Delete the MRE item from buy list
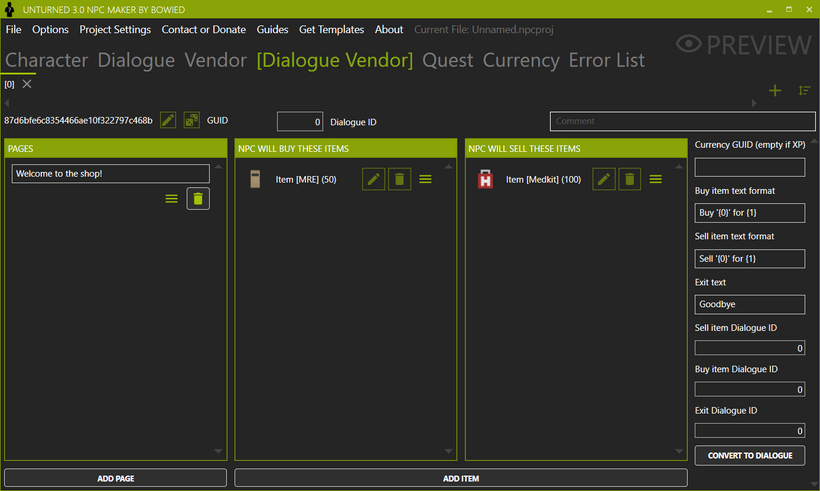Image resolution: width=820 pixels, height=491 pixels. [x=399, y=179]
